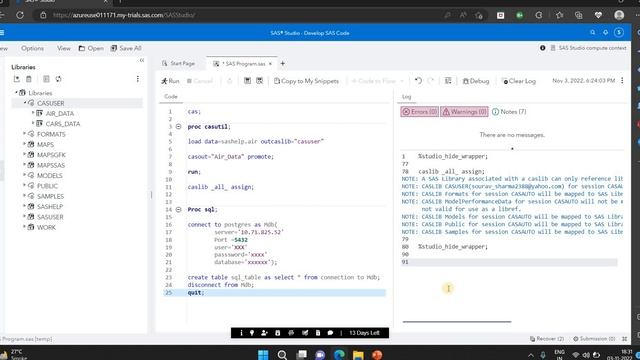Run the SAS program

tap(170, 81)
